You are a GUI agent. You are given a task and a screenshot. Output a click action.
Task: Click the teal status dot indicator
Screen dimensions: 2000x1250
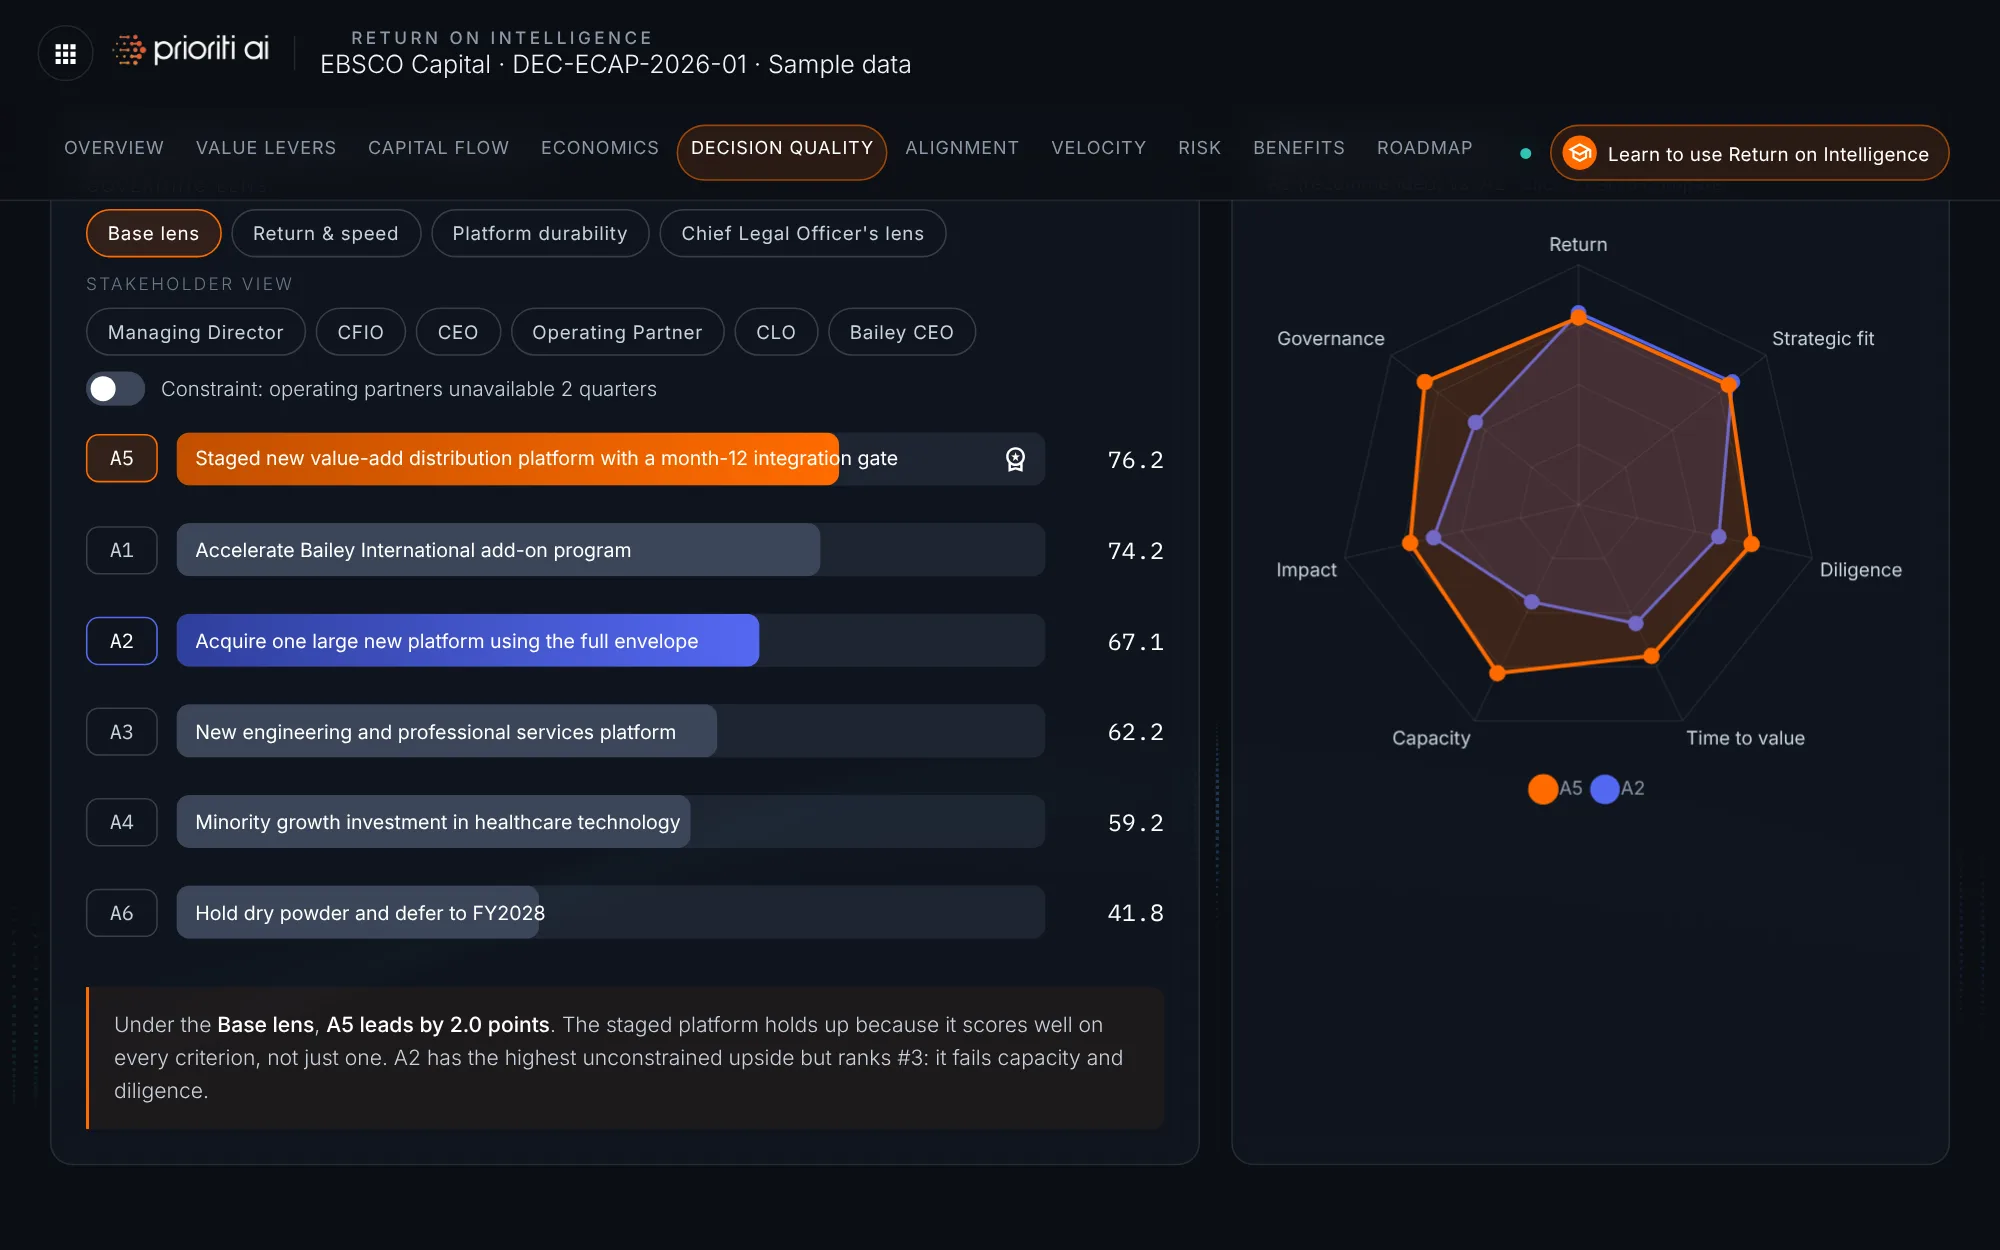pos(1525,153)
